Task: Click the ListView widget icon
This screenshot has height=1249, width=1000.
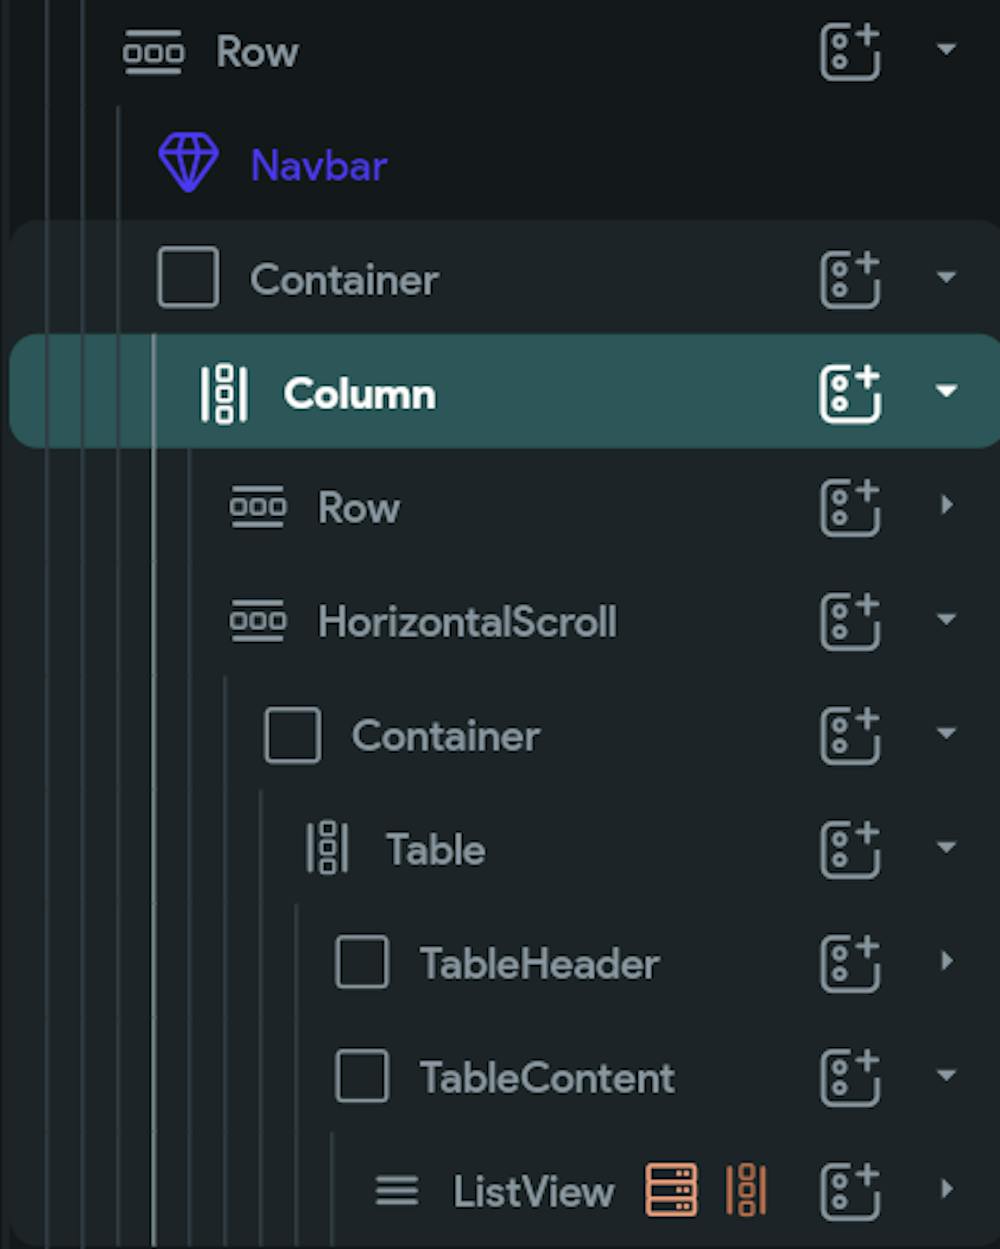Action: coord(396,1191)
